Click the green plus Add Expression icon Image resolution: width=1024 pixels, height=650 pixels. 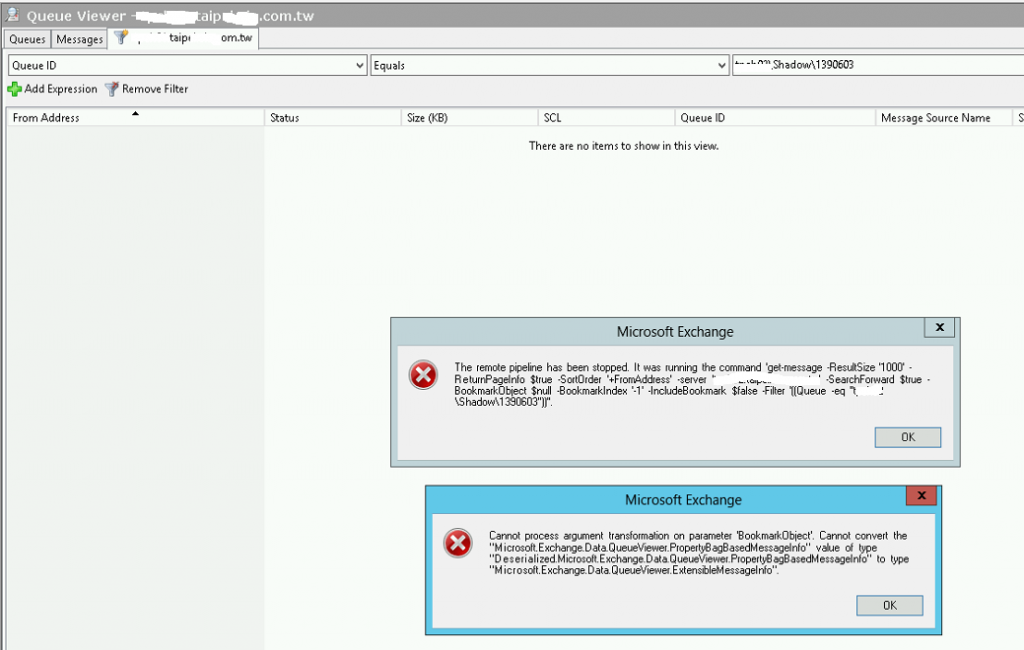(x=14, y=89)
